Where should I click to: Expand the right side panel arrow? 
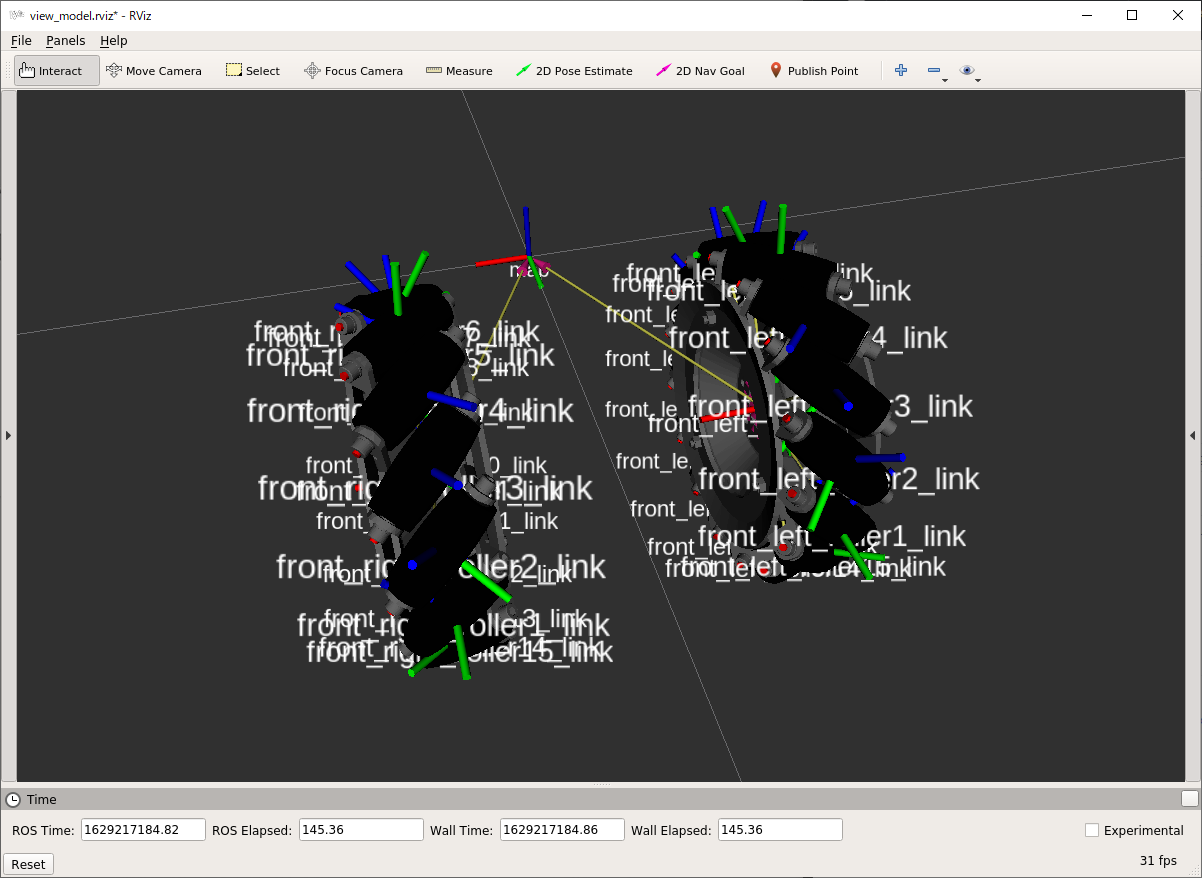point(1193,435)
